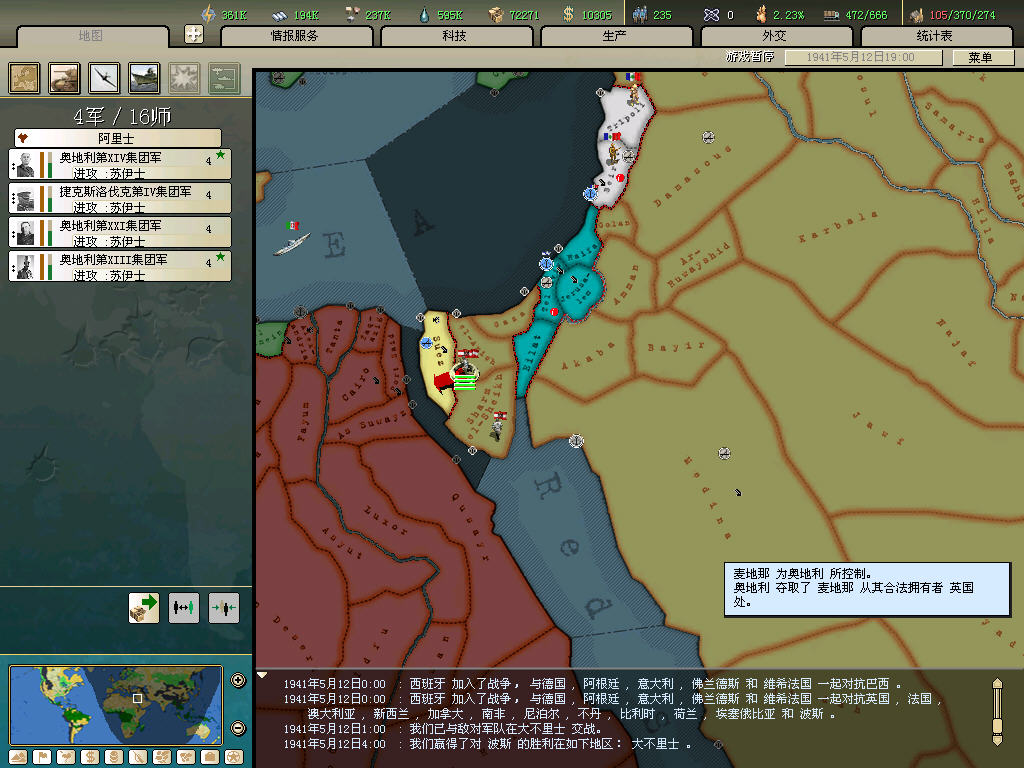Viewport: 1024px width, 768px height.
Task: Select the 地图 tab
Action: point(92,36)
